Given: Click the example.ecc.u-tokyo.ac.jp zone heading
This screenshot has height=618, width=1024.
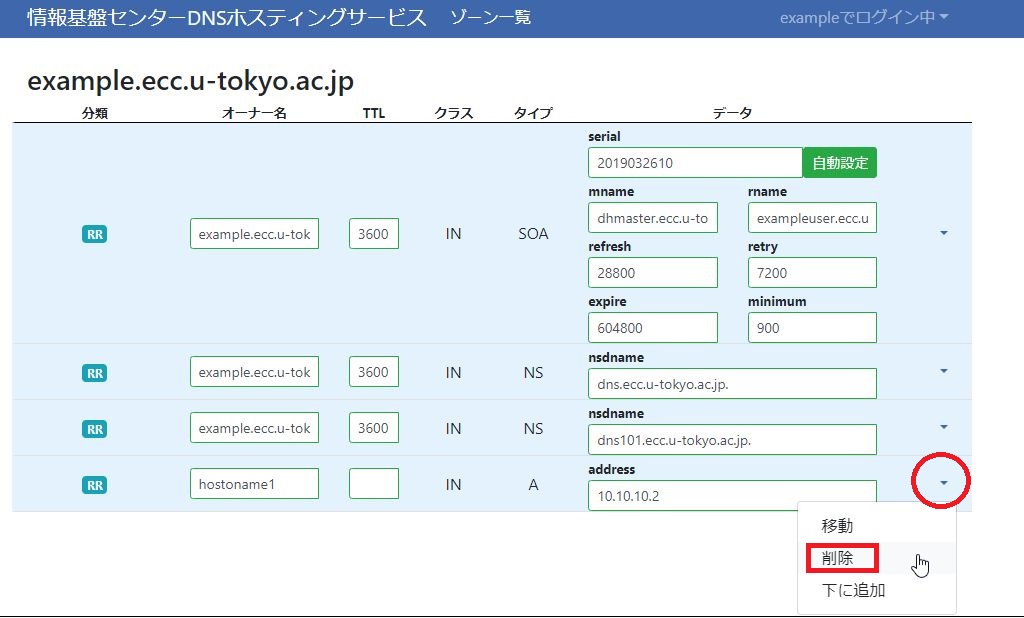Looking at the screenshot, I should (x=191, y=81).
